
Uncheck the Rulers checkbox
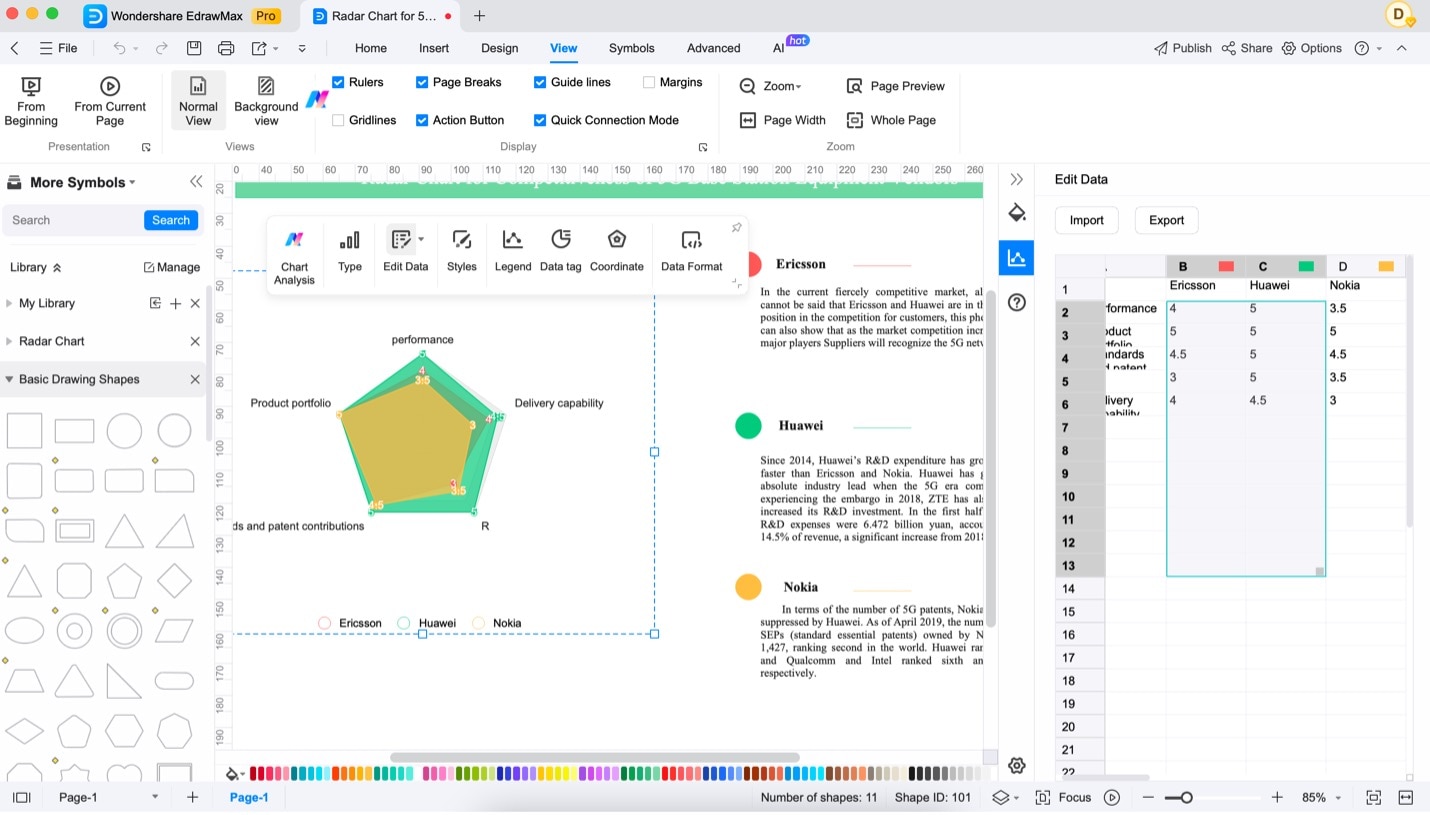pyautogui.click(x=338, y=82)
